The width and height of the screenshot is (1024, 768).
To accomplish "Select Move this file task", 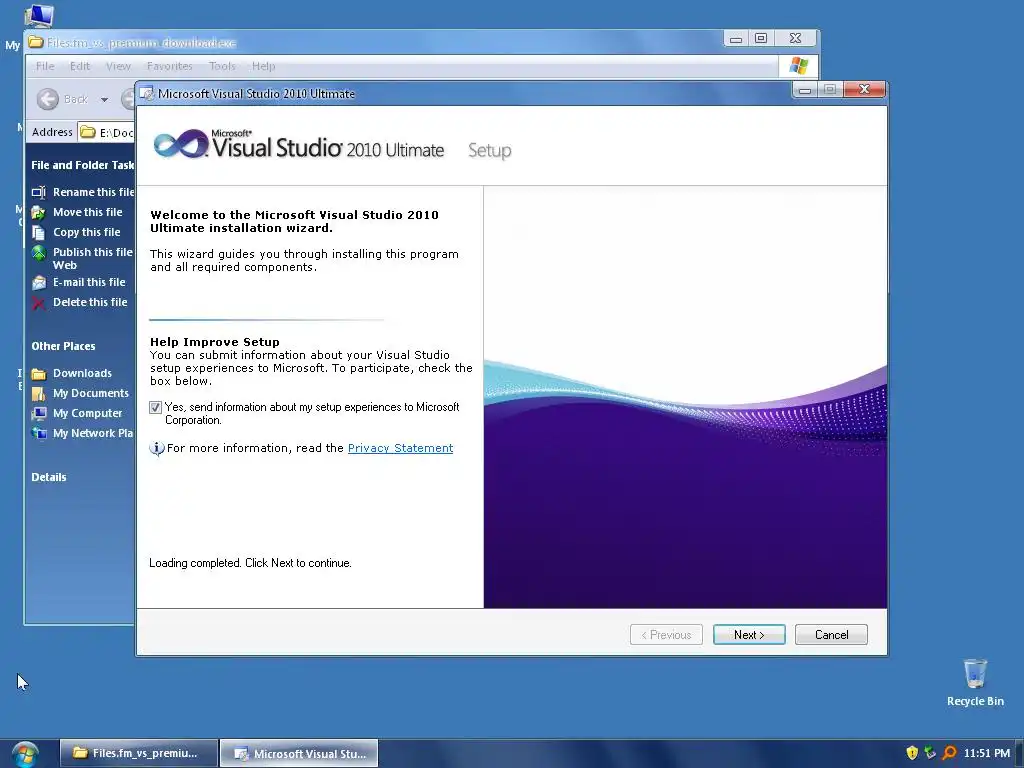I will [x=88, y=212].
